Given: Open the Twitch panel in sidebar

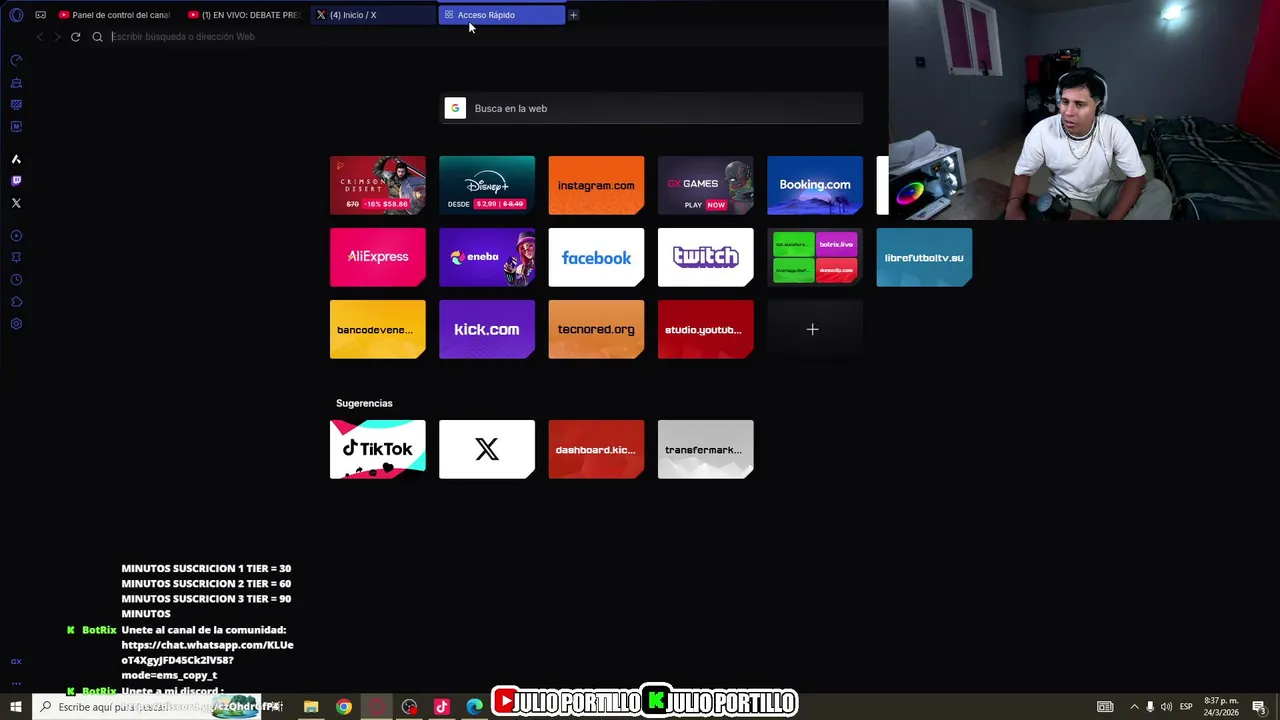Looking at the screenshot, I should click(x=16, y=181).
